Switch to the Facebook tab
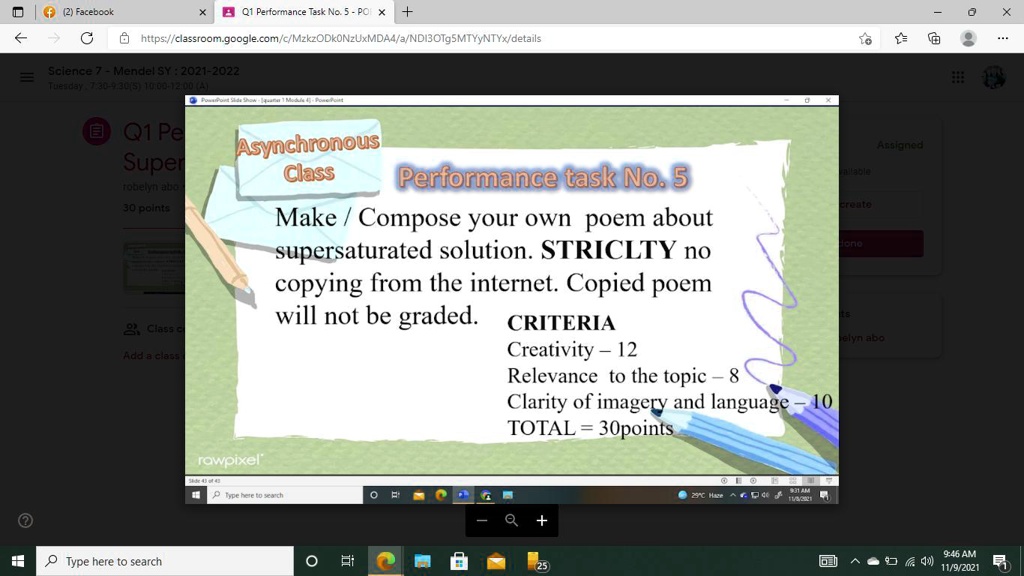Viewport: 1024px width, 576px height. point(125,12)
